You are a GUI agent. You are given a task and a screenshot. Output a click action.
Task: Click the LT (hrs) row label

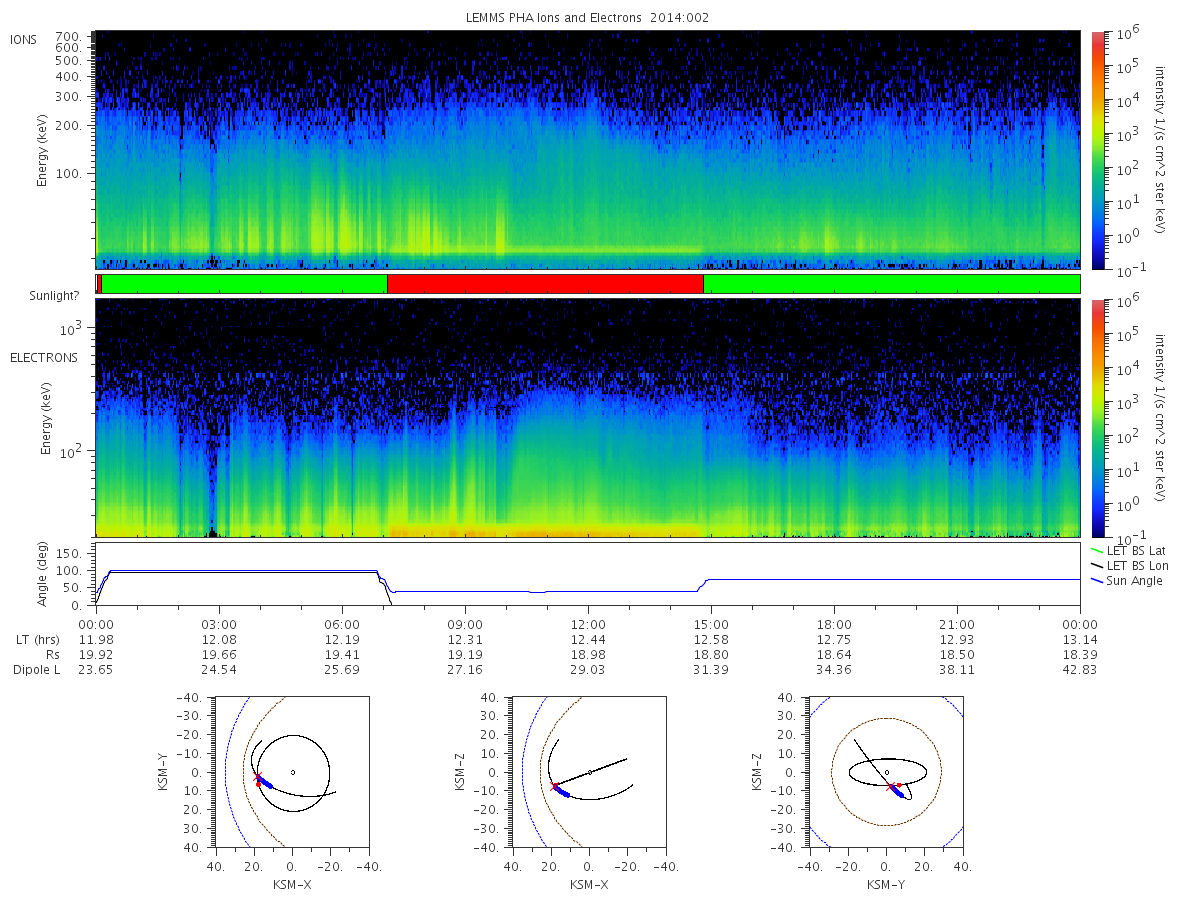pyautogui.click(x=36, y=640)
